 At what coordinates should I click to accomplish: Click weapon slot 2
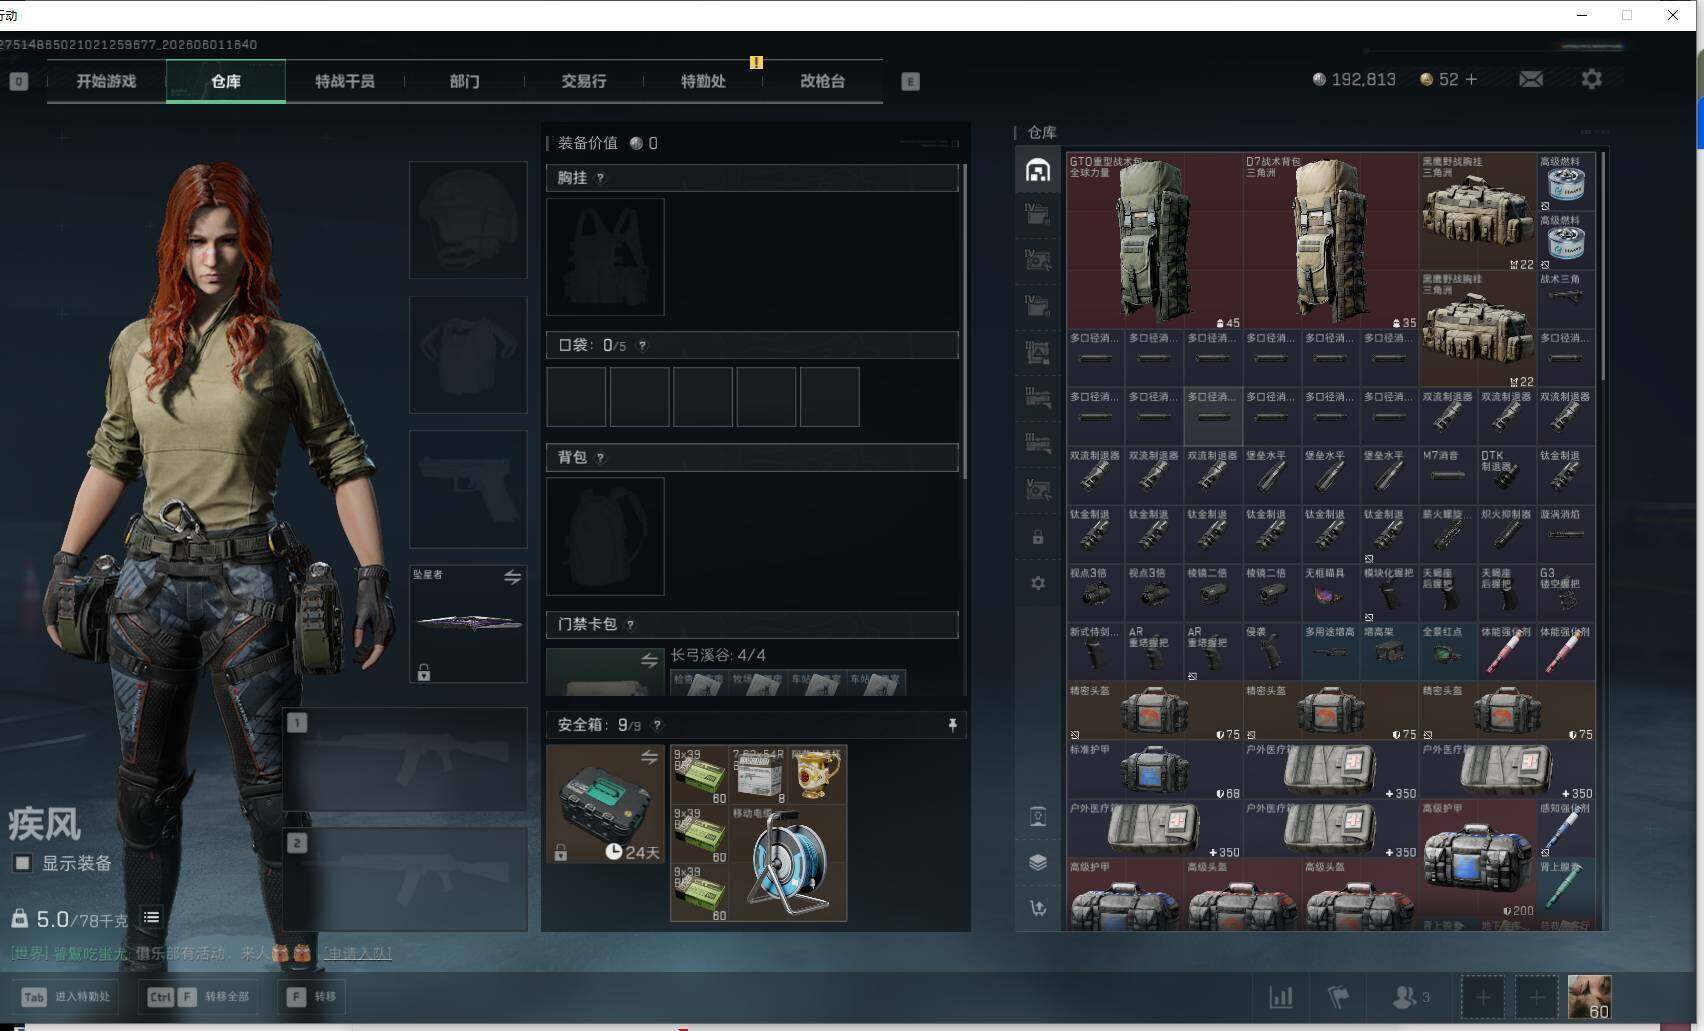pos(405,879)
